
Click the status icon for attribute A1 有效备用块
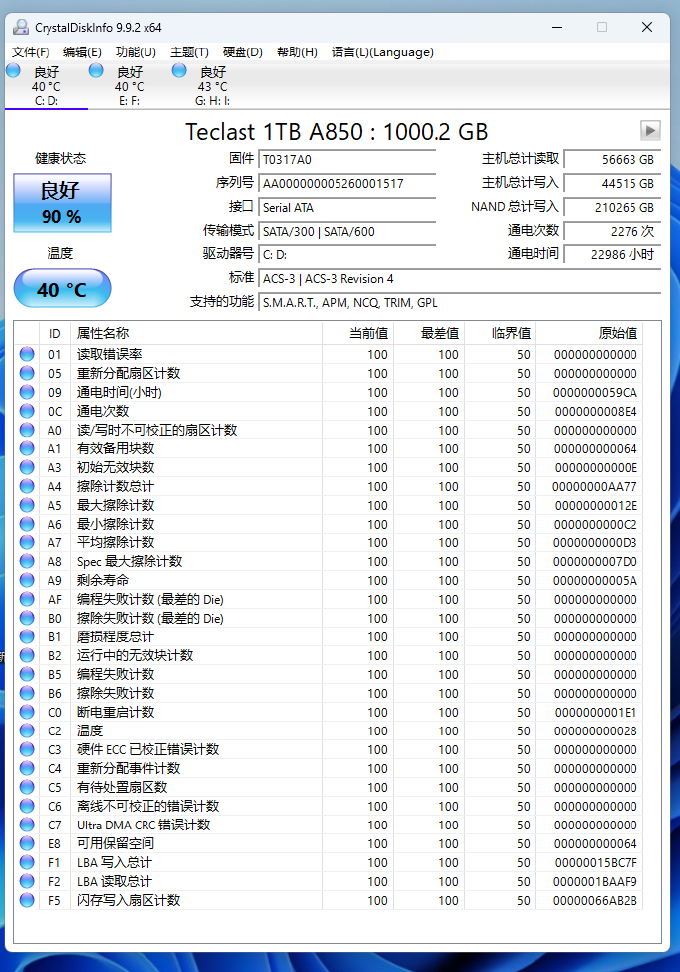coord(27,448)
